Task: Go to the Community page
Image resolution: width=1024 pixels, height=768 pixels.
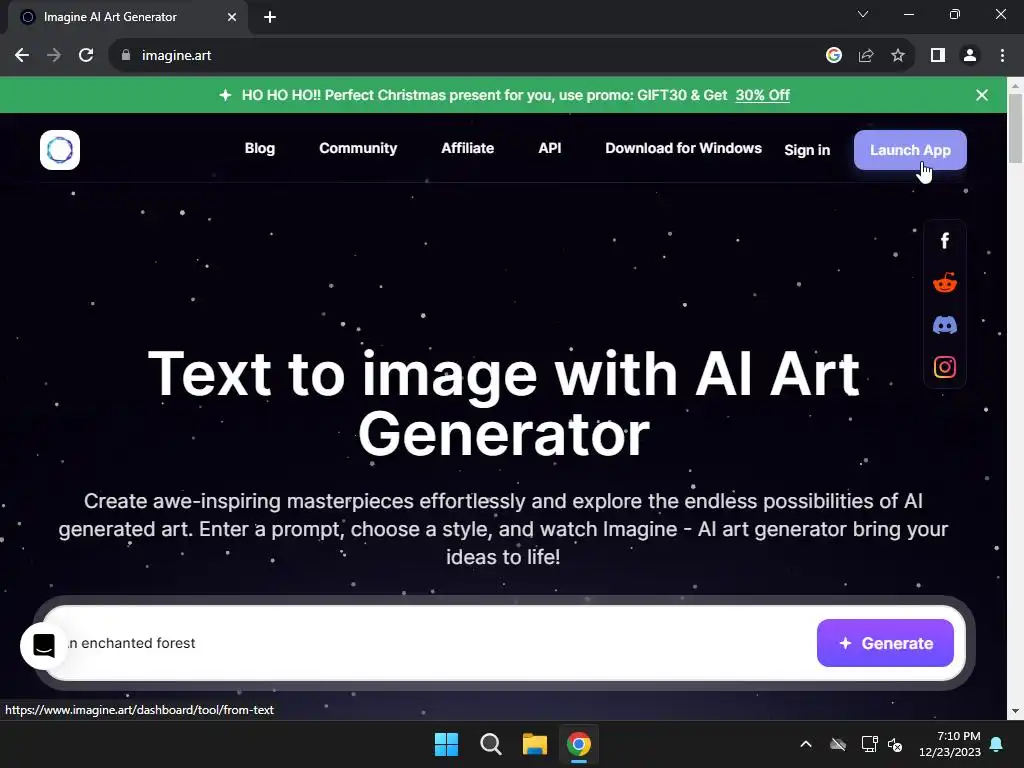Action: coord(358,148)
